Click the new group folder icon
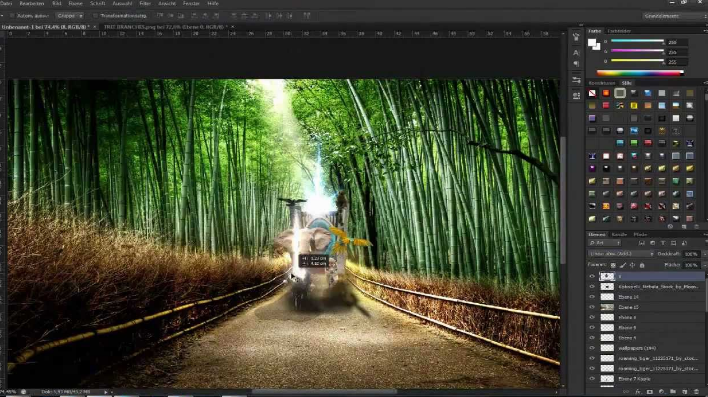 point(673,392)
